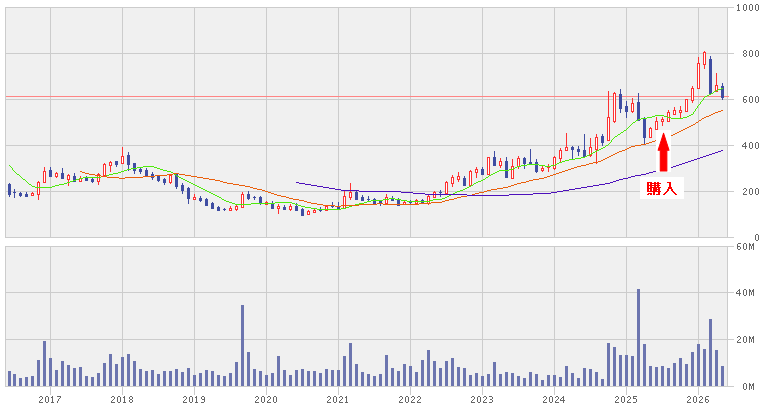Click the 200 price axis label
The height and width of the screenshot is (407, 764).
[751, 192]
